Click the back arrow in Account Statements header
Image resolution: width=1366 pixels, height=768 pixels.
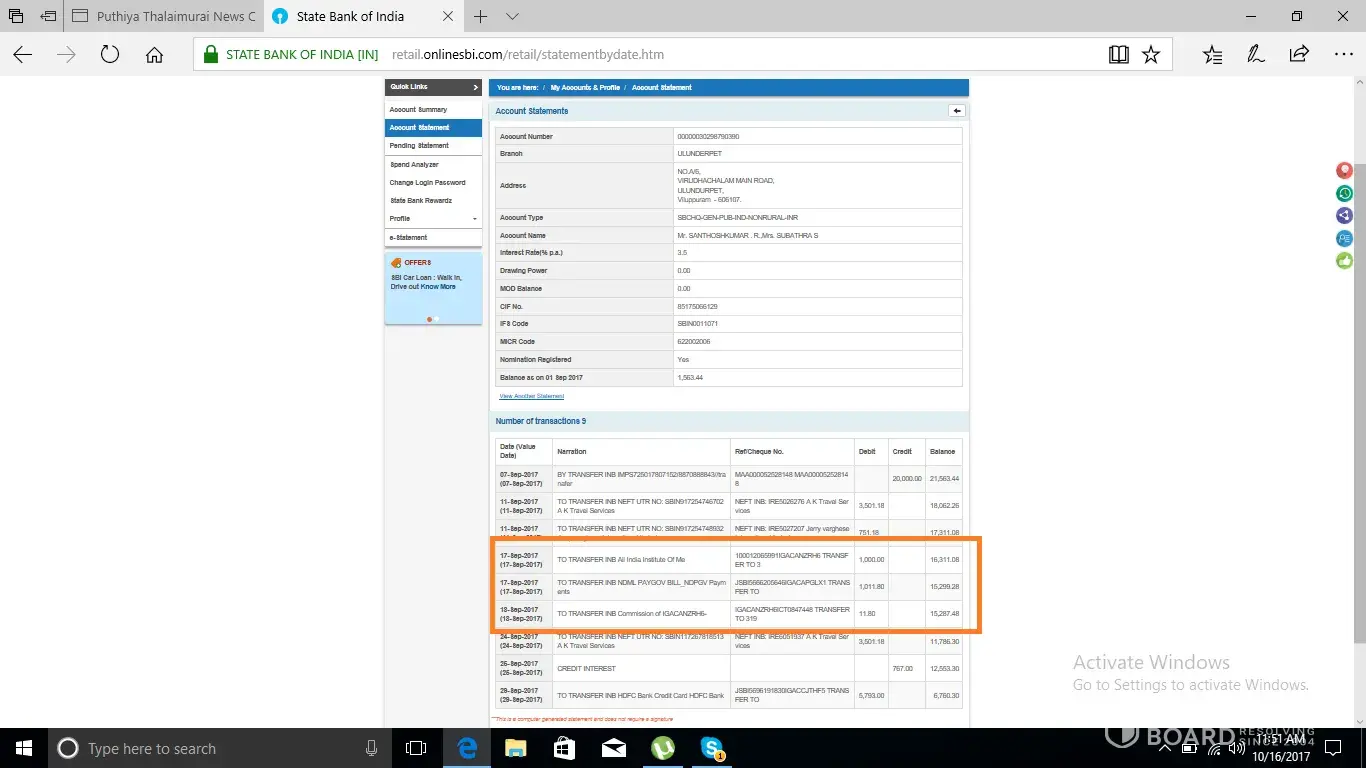point(956,111)
